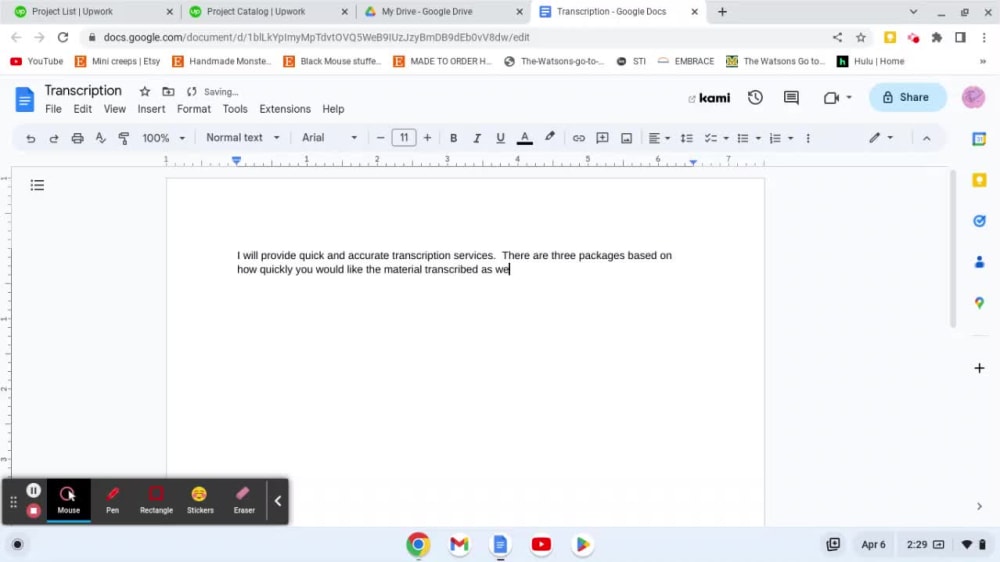Insert an image from the toolbar

click(x=626, y=138)
